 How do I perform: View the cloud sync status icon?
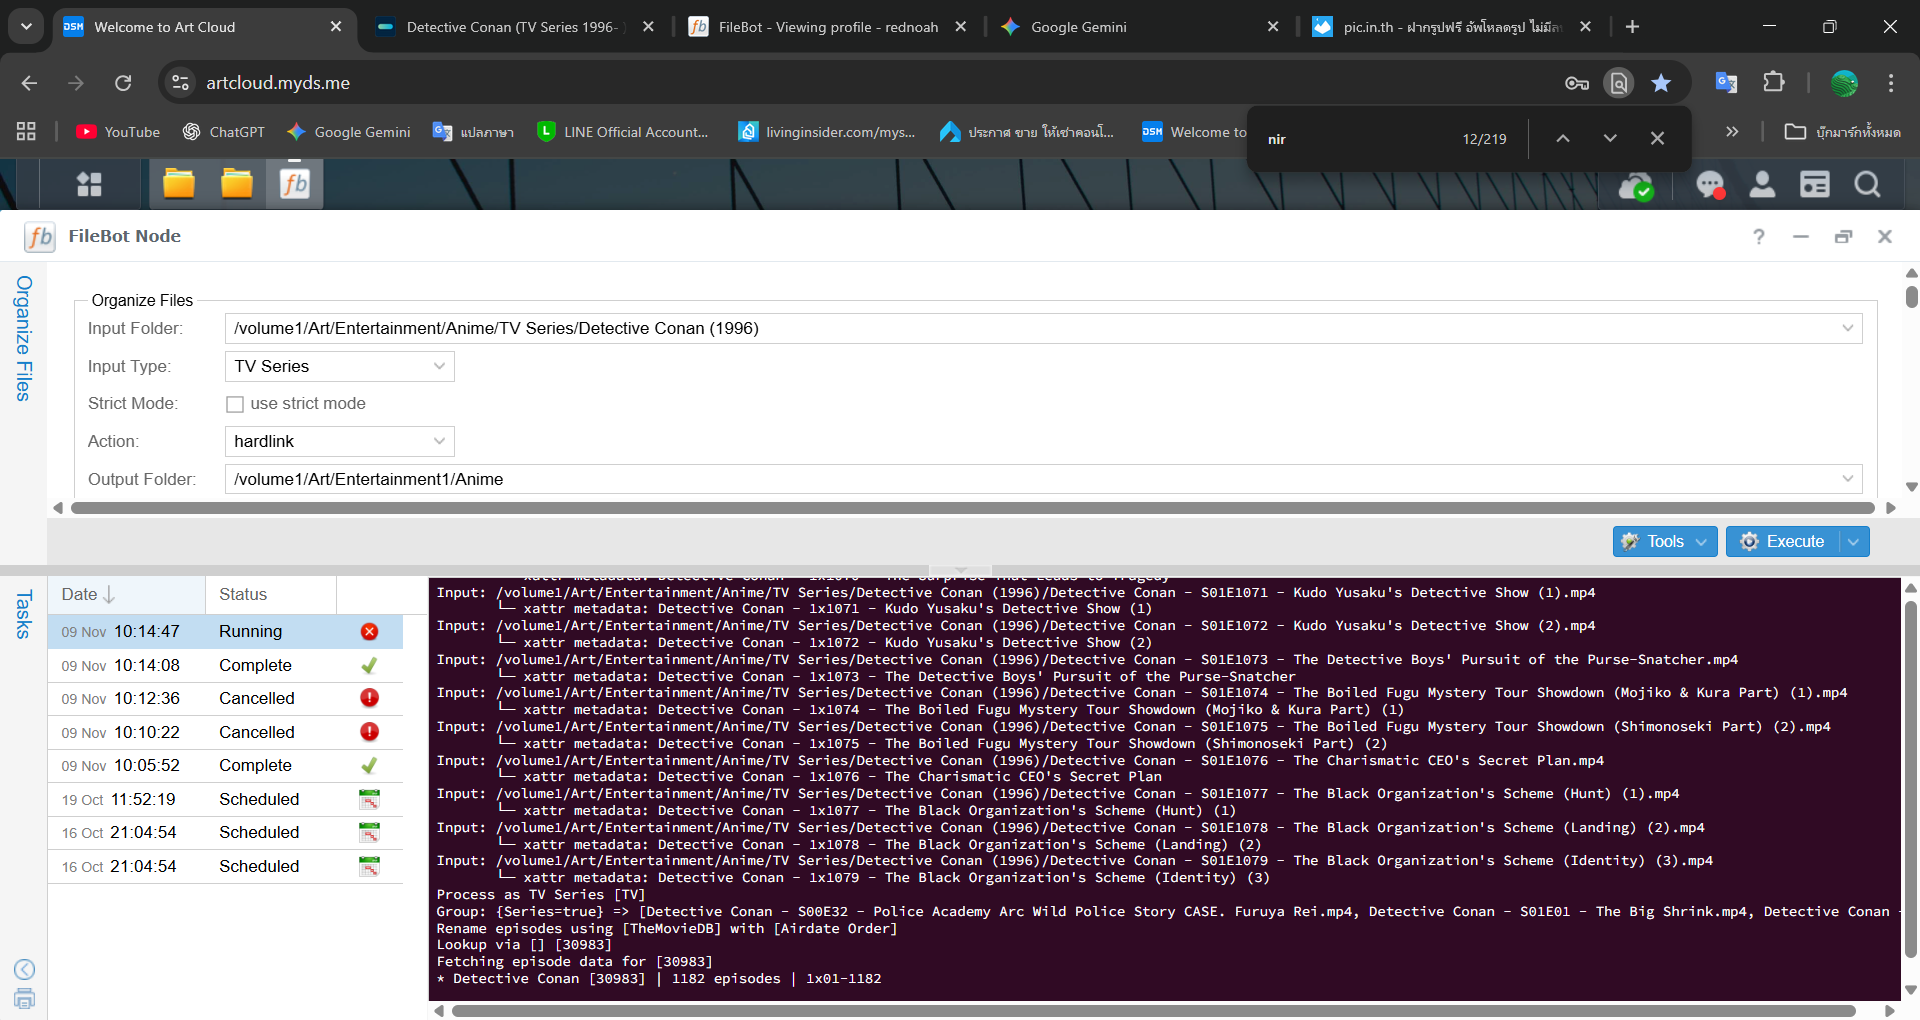point(1637,186)
